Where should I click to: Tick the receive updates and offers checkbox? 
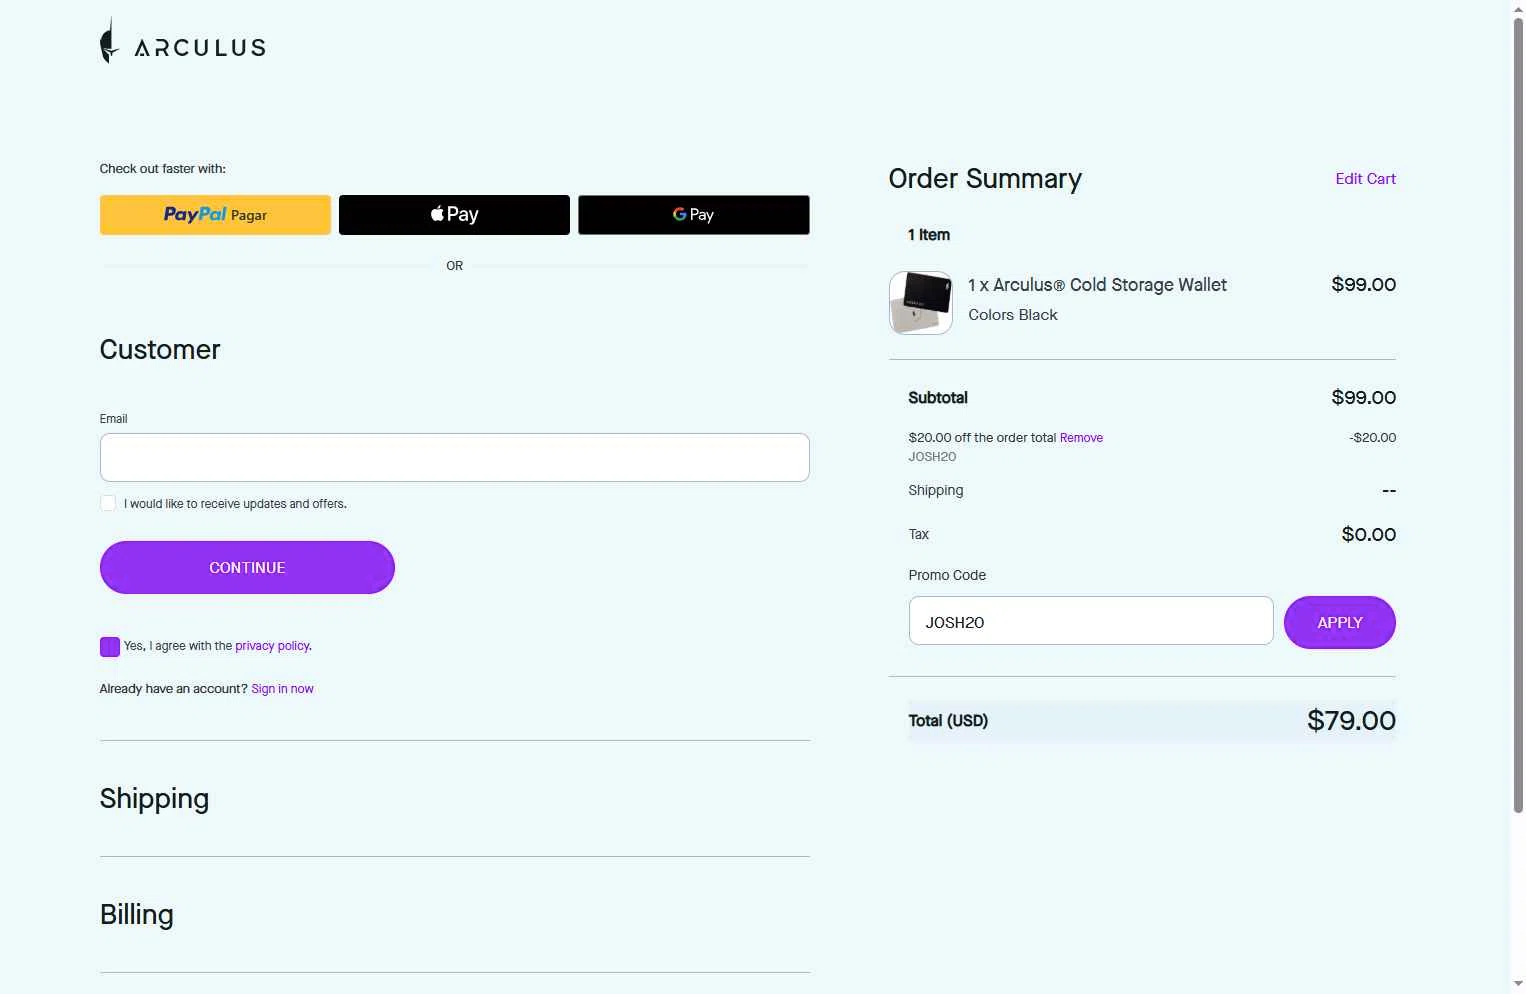point(108,503)
